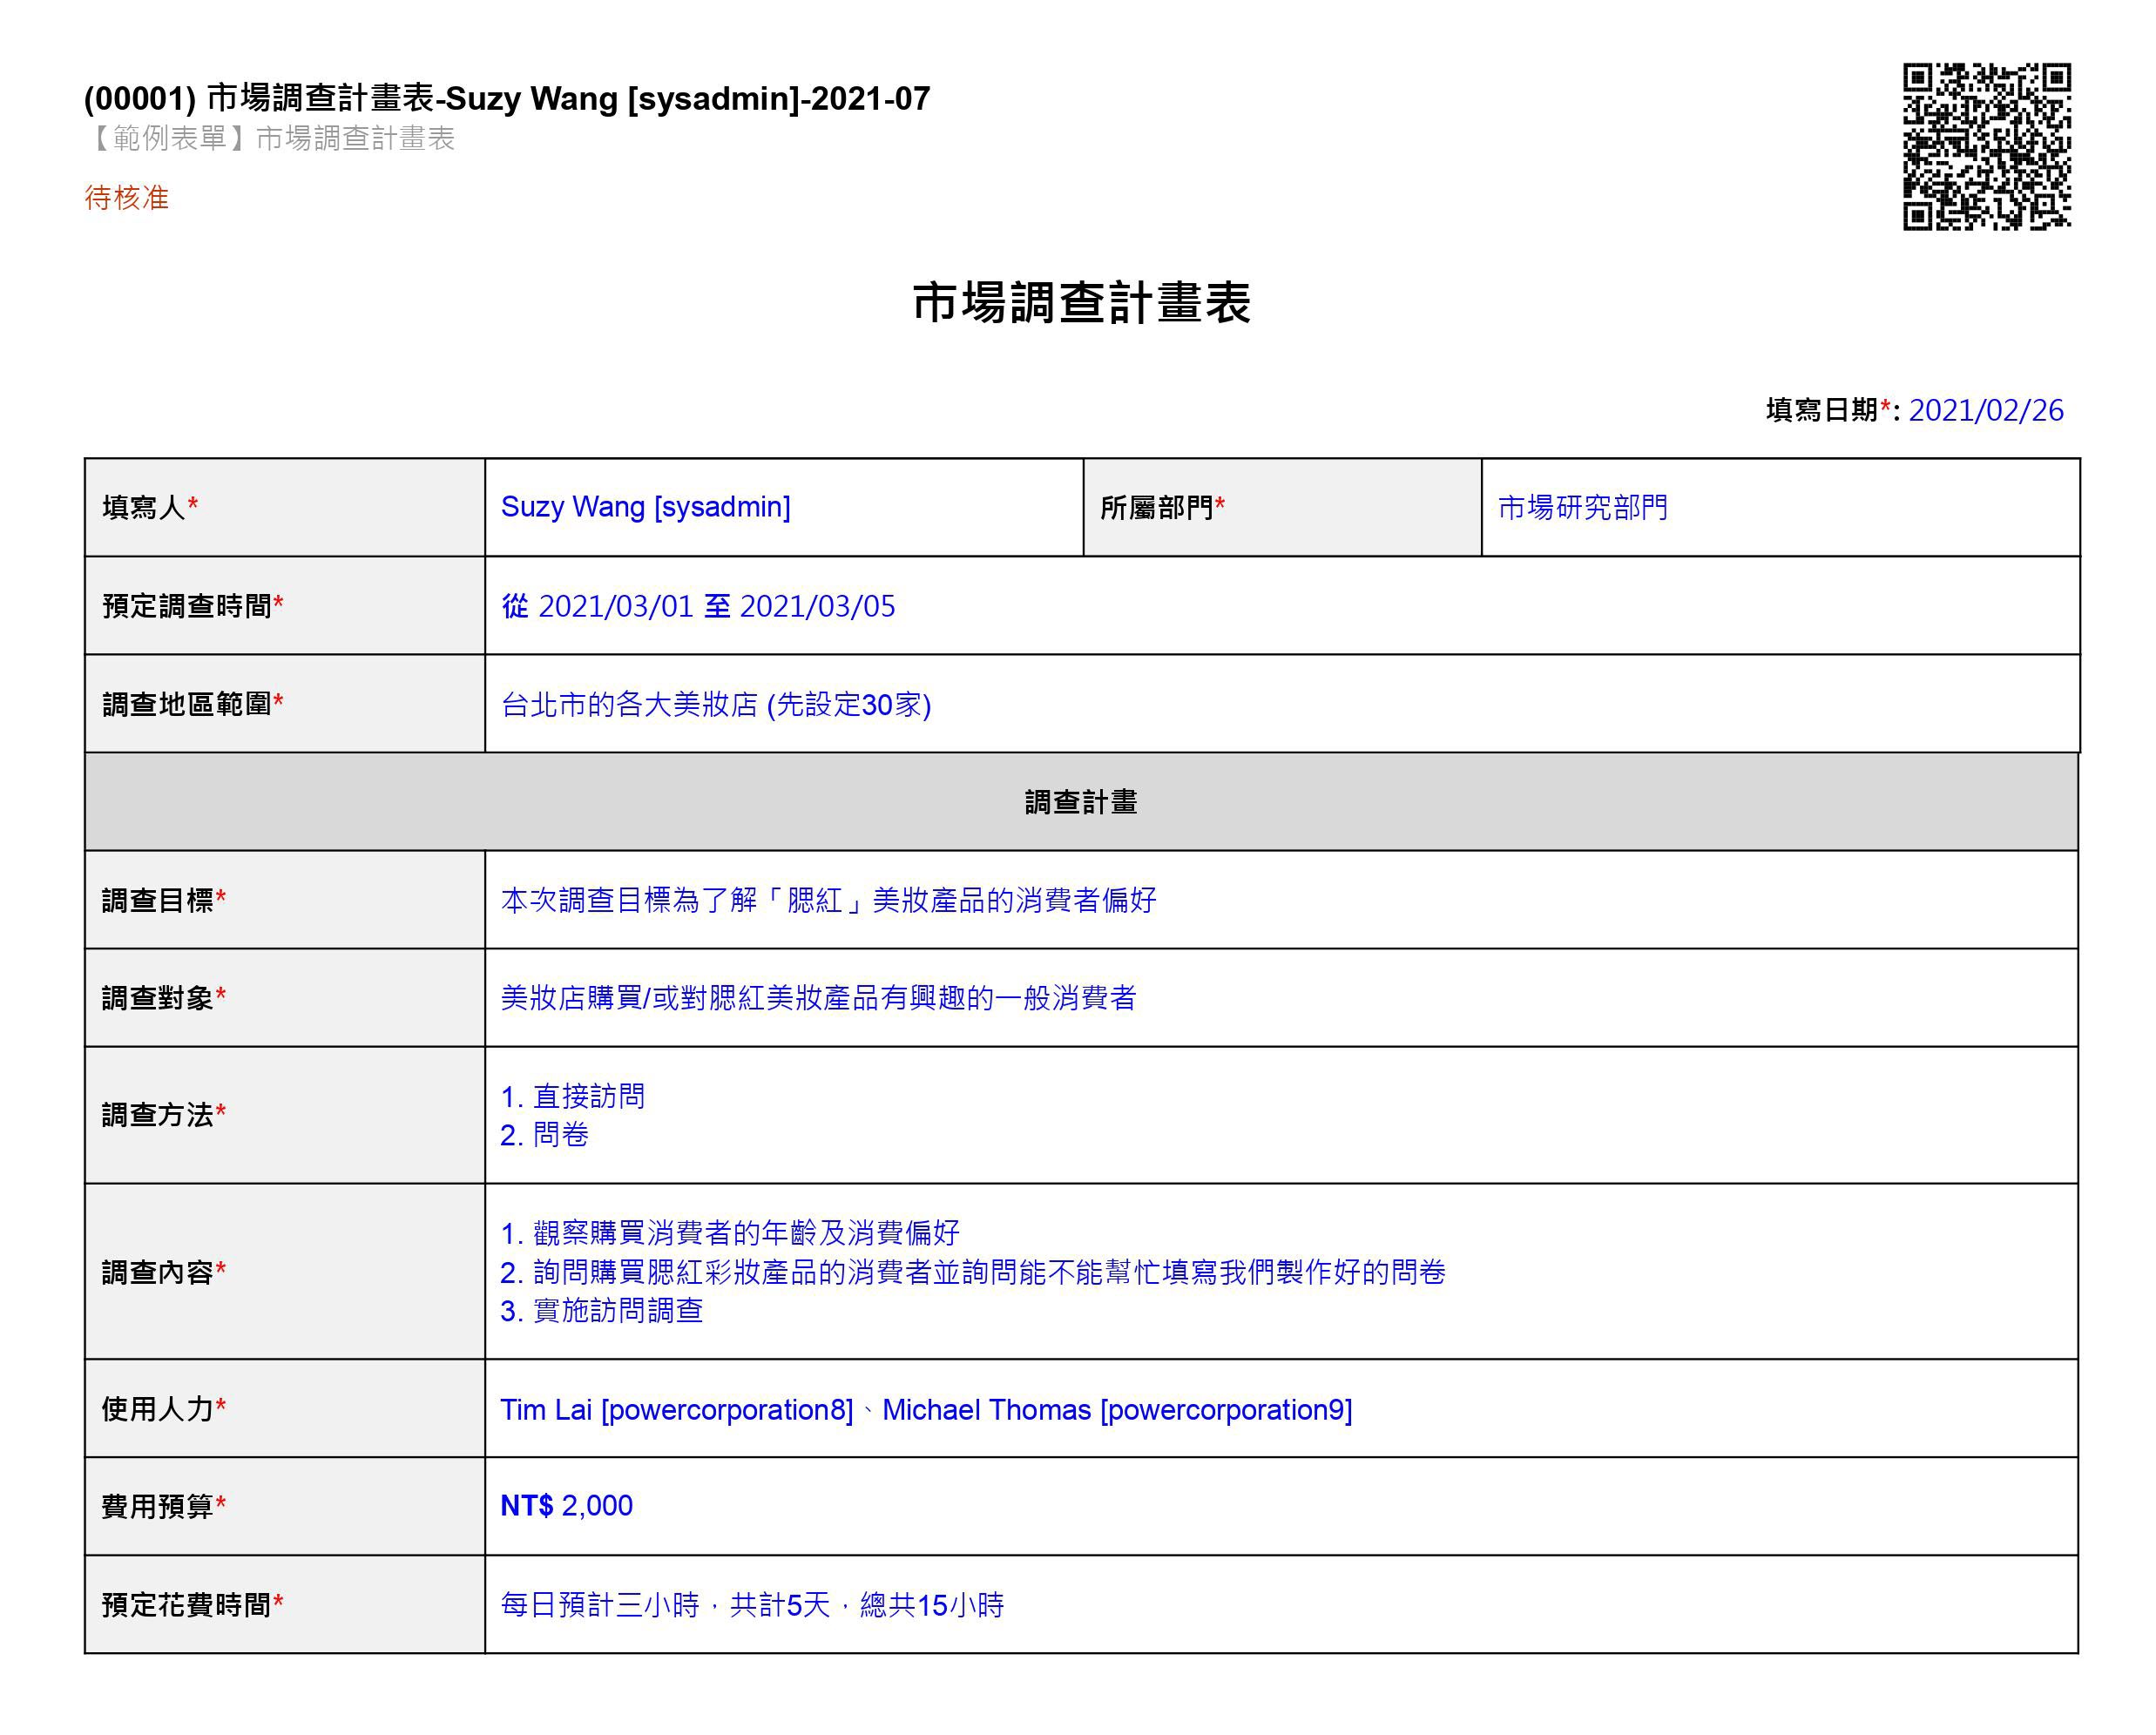Image resolution: width=2156 pixels, height=1735 pixels.
Task: Click the 調查目標 objective text
Action: point(828,900)
